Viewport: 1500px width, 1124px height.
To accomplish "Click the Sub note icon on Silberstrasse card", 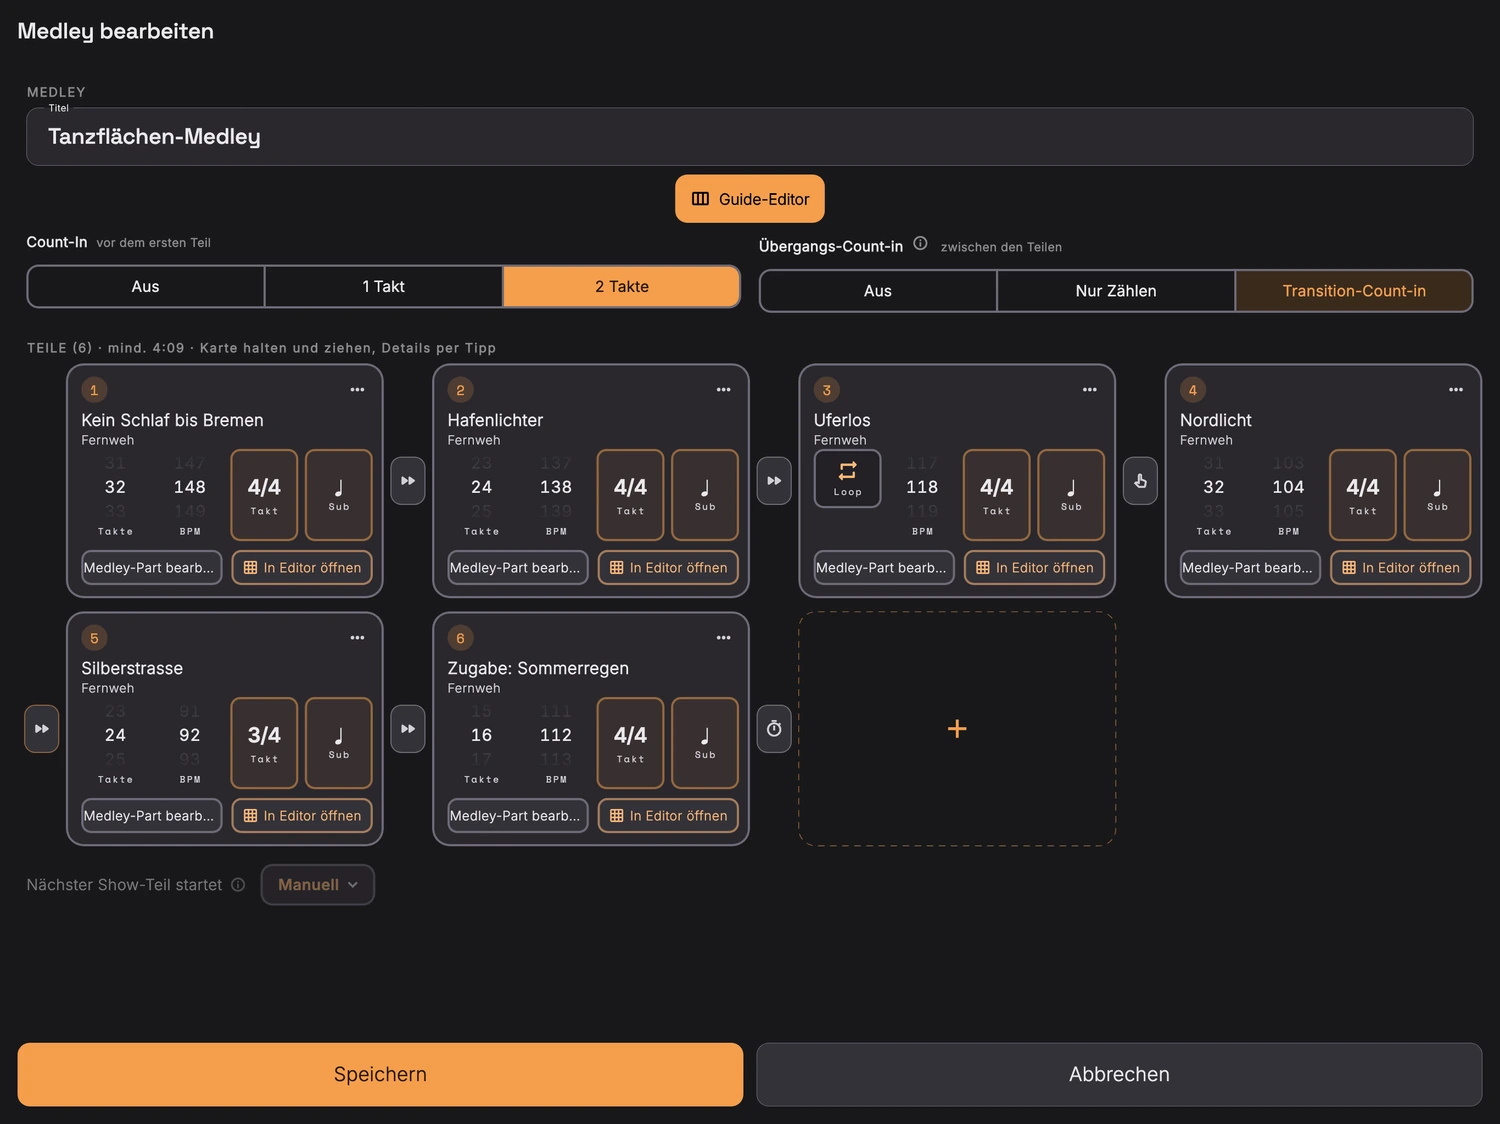I will 339,743.
